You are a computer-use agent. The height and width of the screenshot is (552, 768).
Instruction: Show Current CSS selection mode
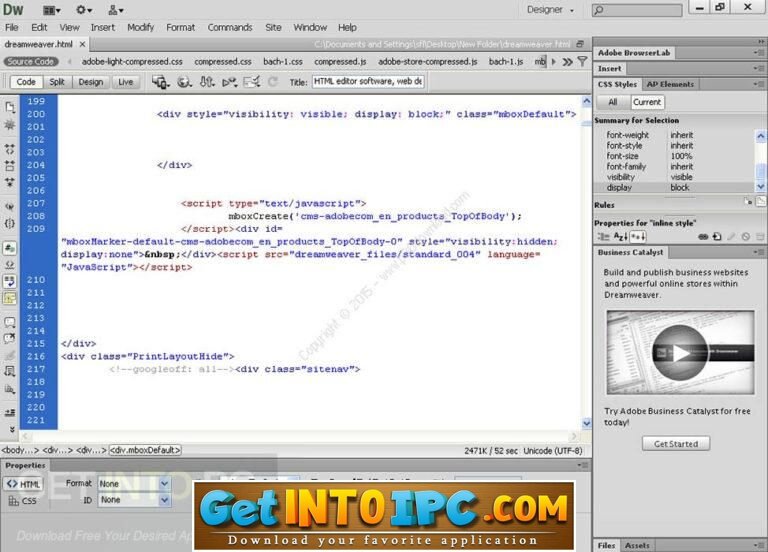click(x=647, y=102)
